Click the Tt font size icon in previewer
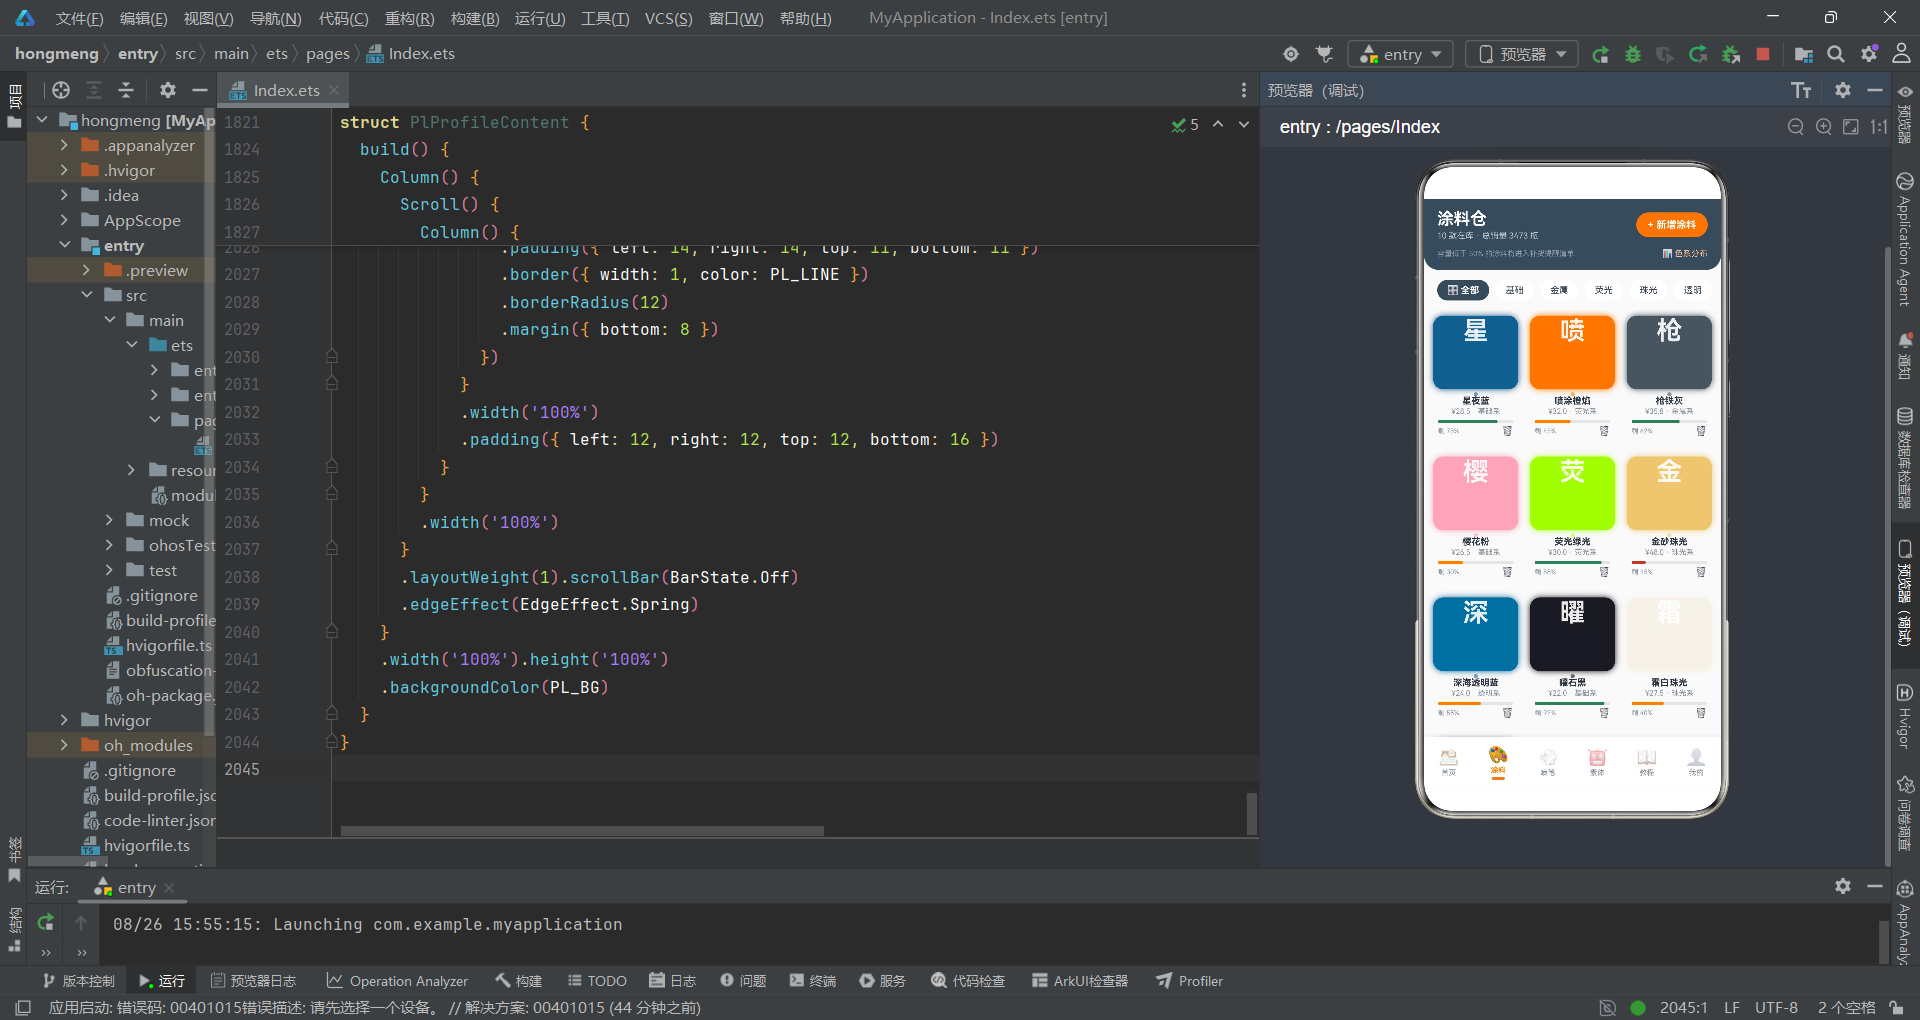 1801,91
